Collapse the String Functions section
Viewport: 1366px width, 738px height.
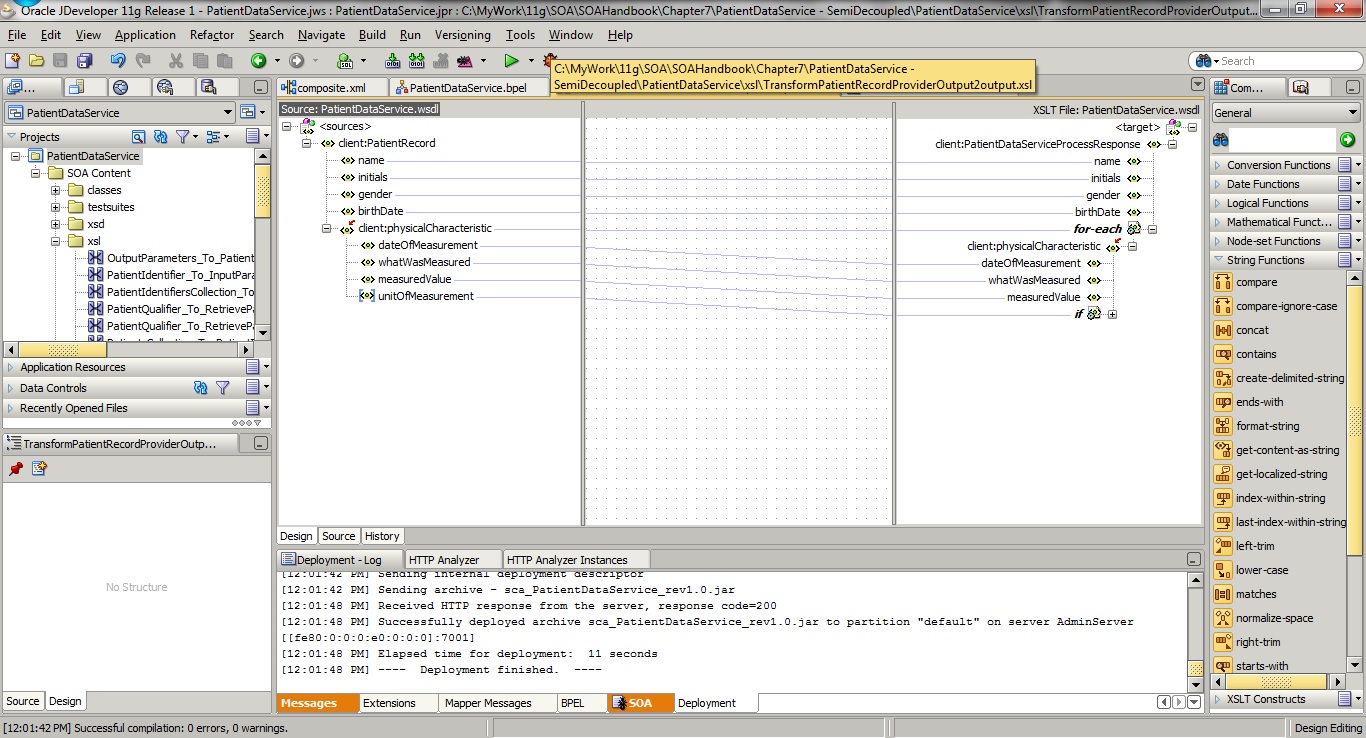coord(1217,260)
